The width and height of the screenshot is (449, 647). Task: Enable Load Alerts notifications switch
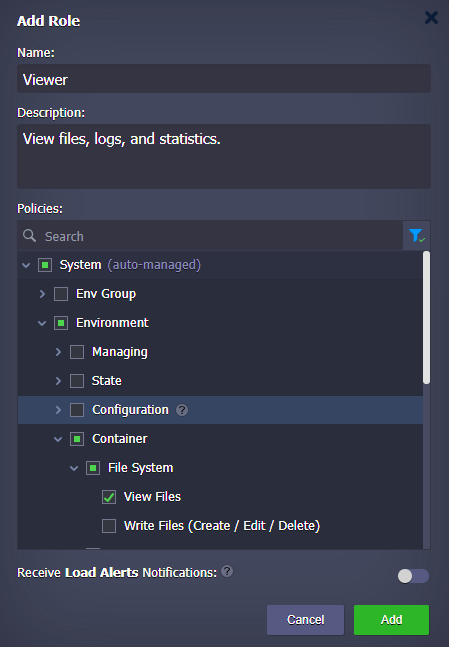pos(413,576)
